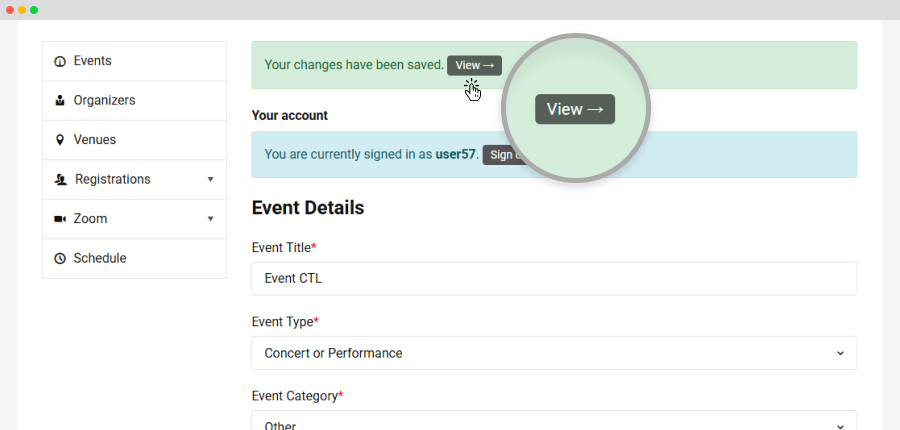Click the small View → button in the saved notice

point(474,65)
